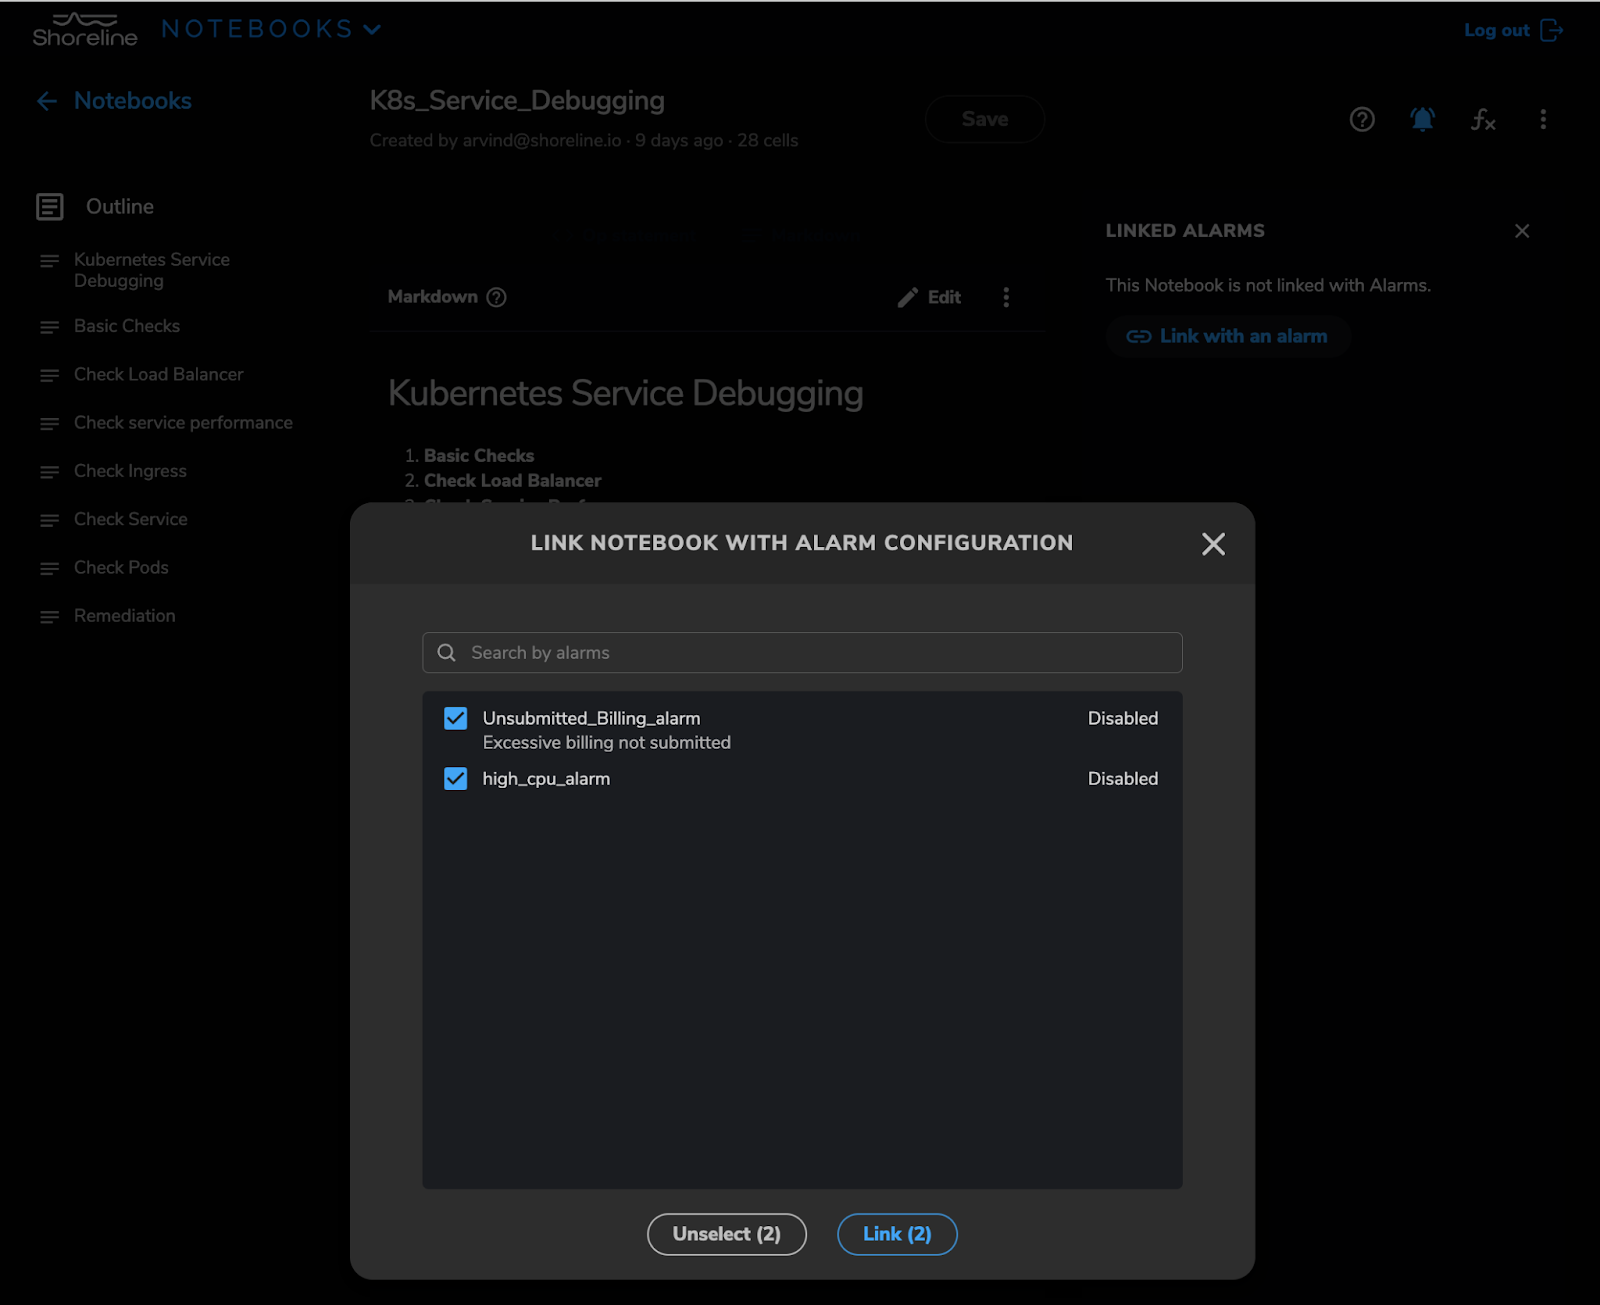This screenshot has width=1600, height=1305.
Task: Click Link with an alarm button
Action: click(1228, 336)
